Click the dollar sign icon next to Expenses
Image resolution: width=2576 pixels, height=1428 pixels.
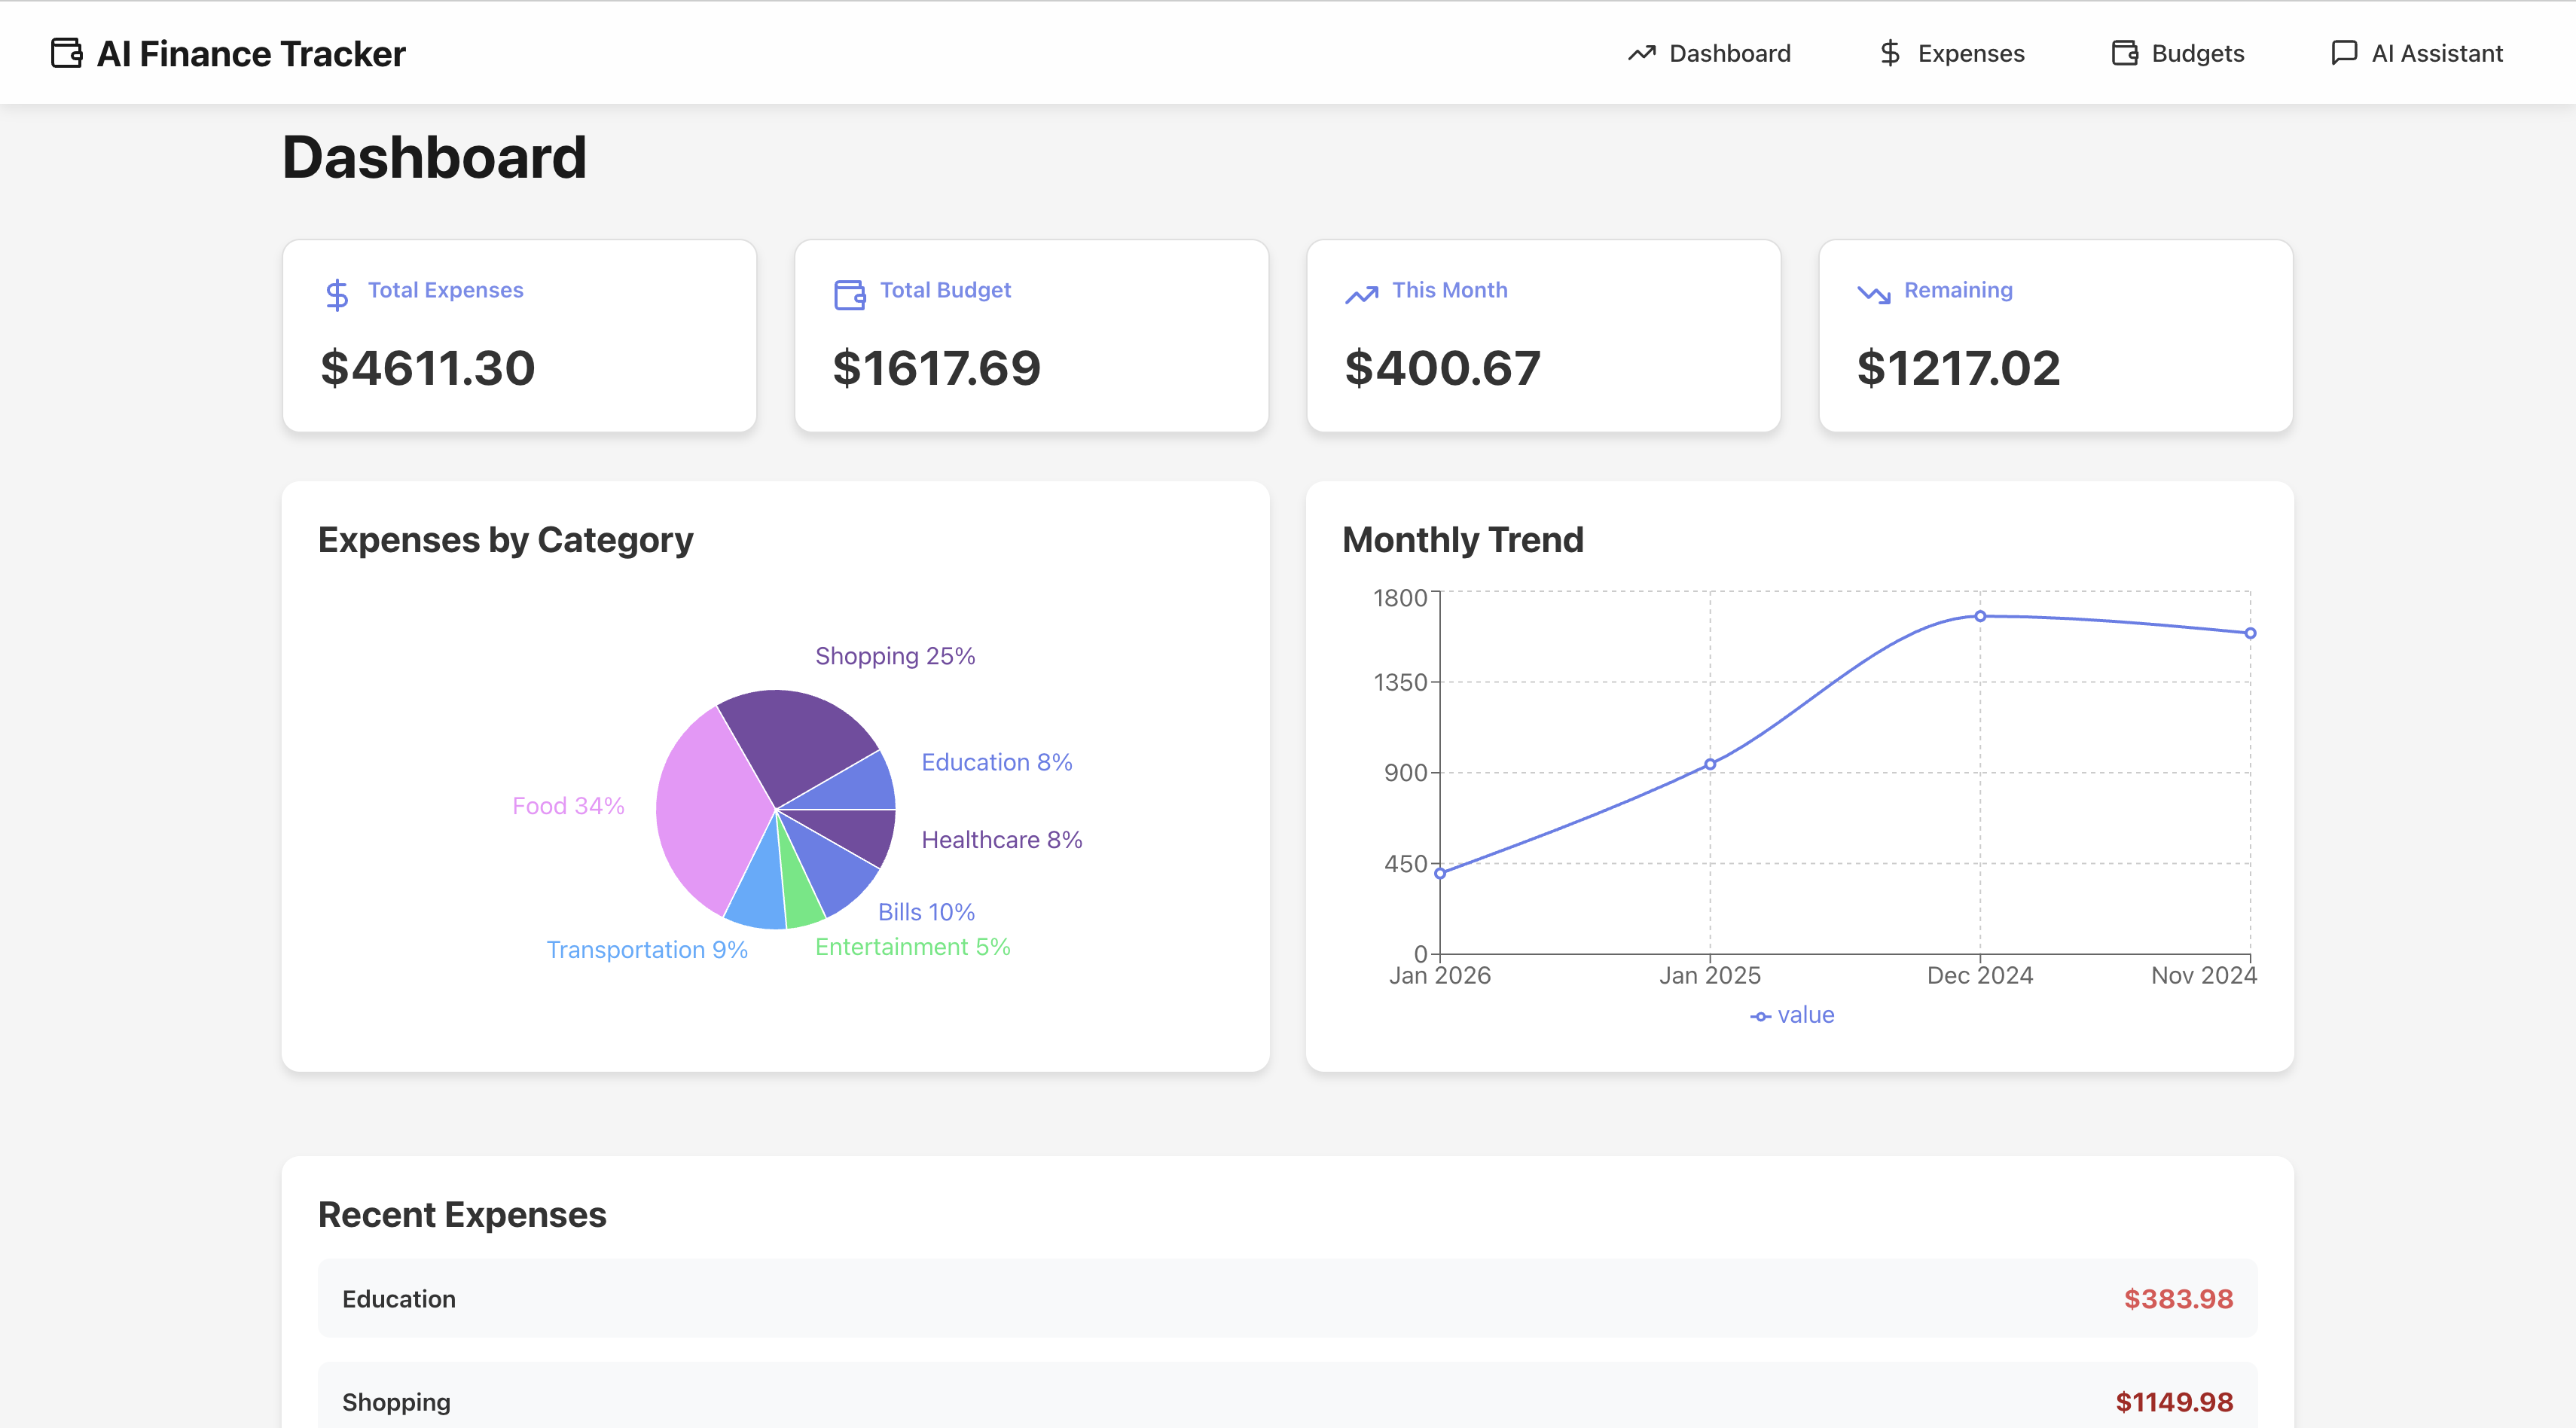pyautogui.click(x=1890, y=53)
